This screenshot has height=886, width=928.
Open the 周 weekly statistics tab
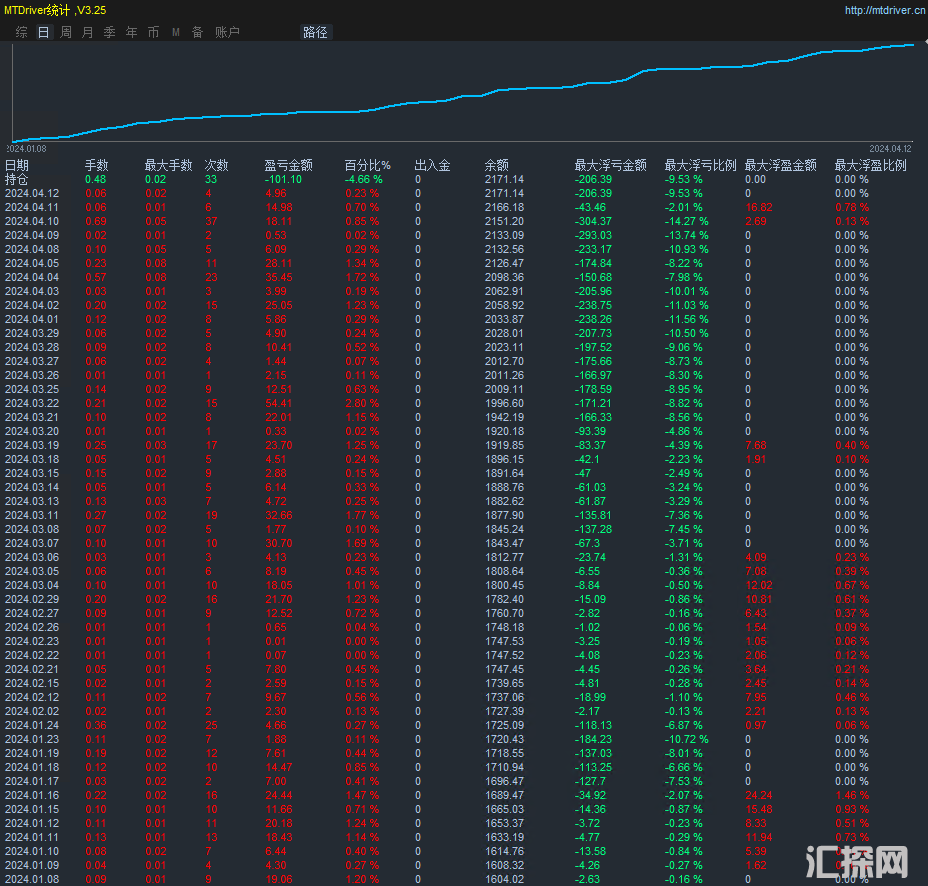66,32
